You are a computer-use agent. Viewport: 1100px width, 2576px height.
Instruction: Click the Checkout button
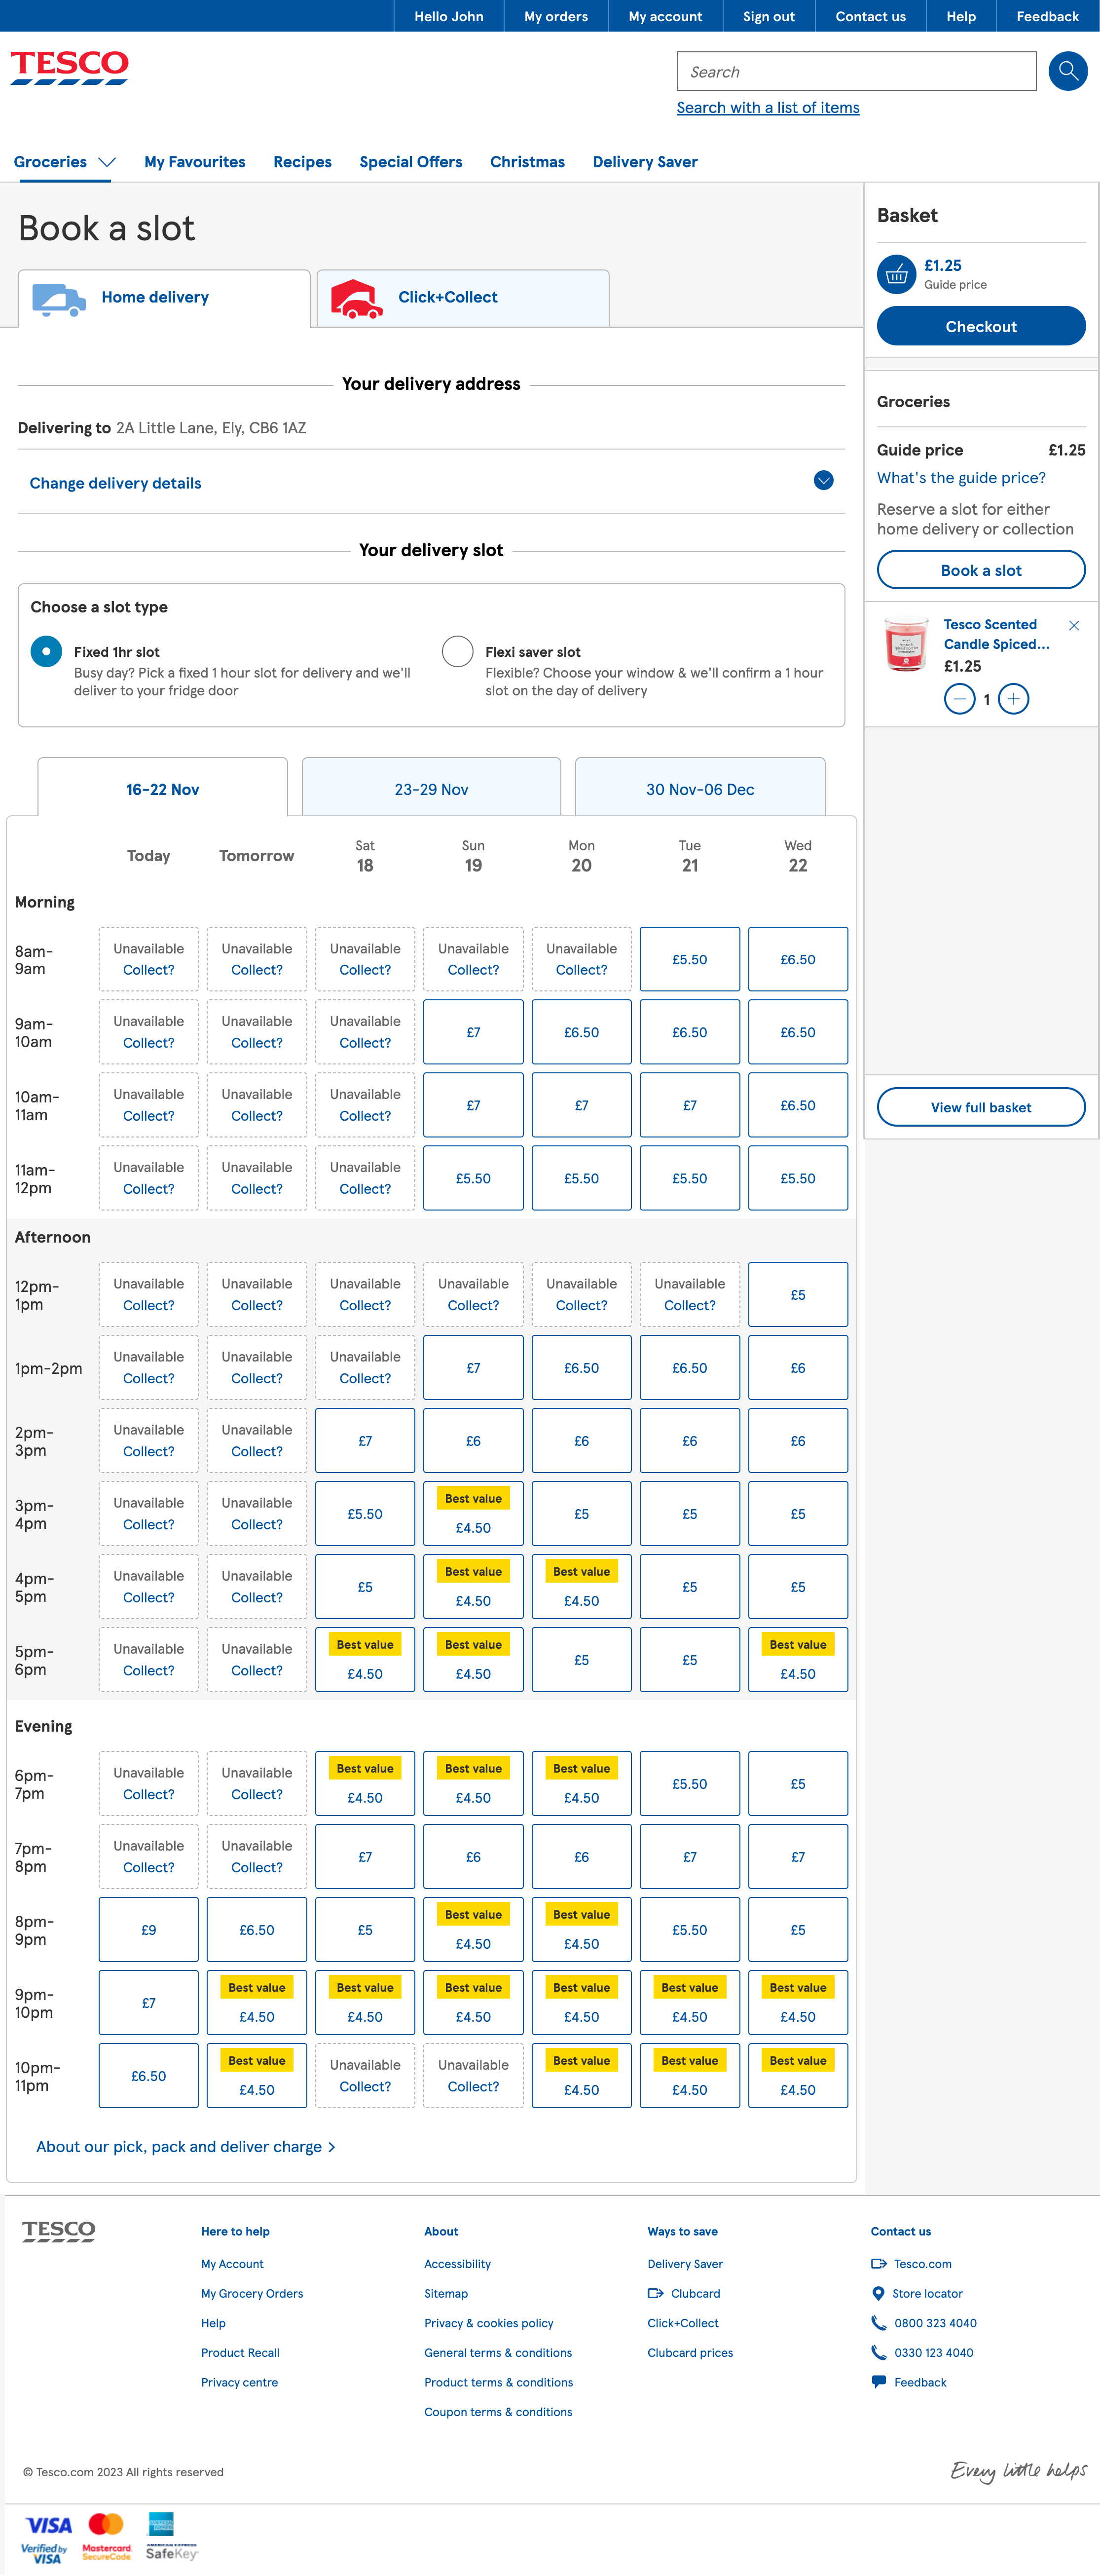[x=980, y=326]
